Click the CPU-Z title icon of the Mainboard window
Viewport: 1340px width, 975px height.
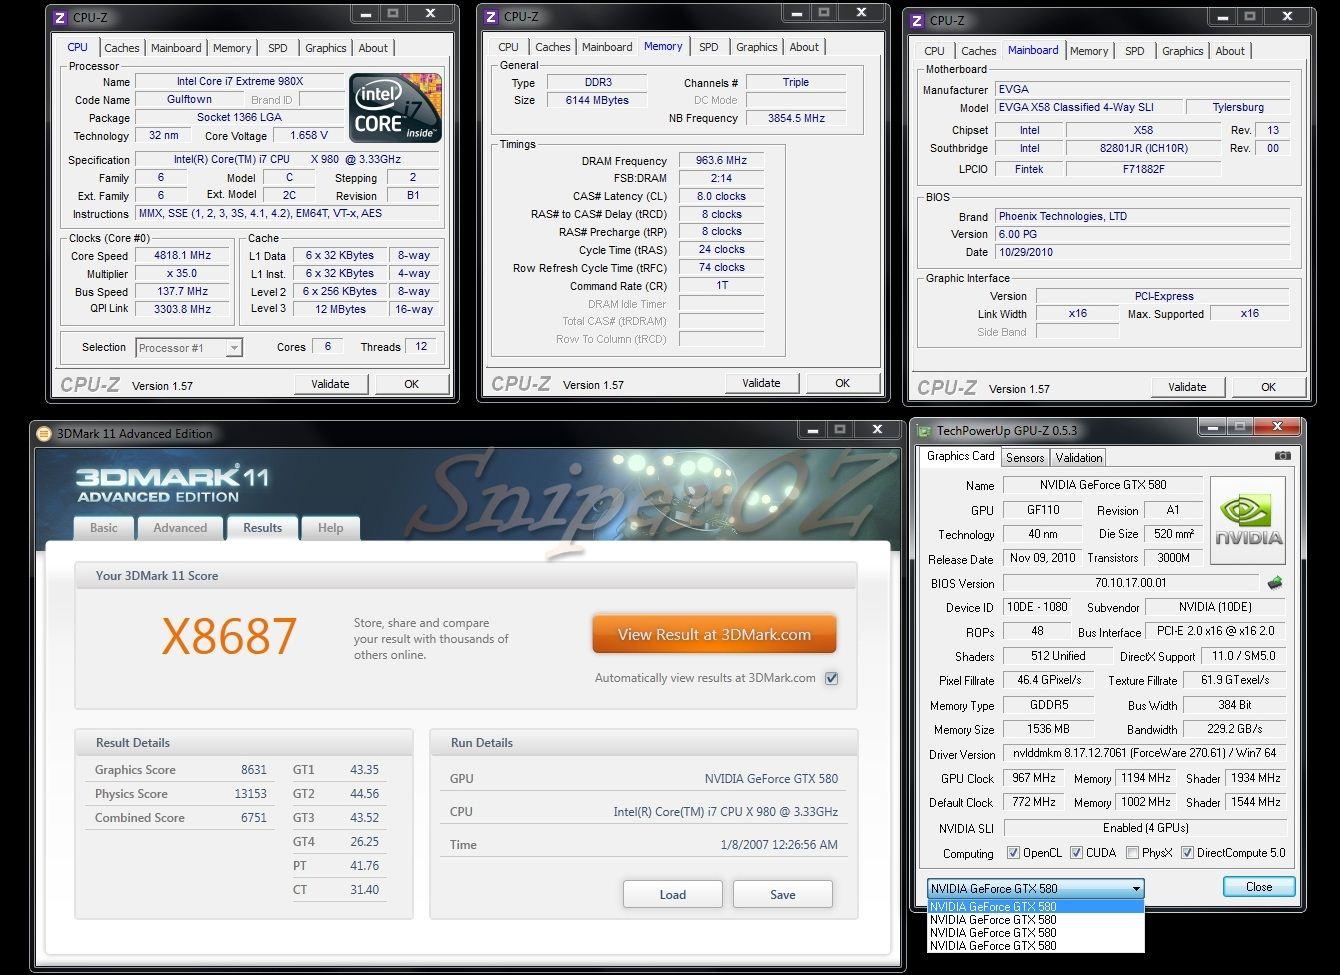(916, 20)
